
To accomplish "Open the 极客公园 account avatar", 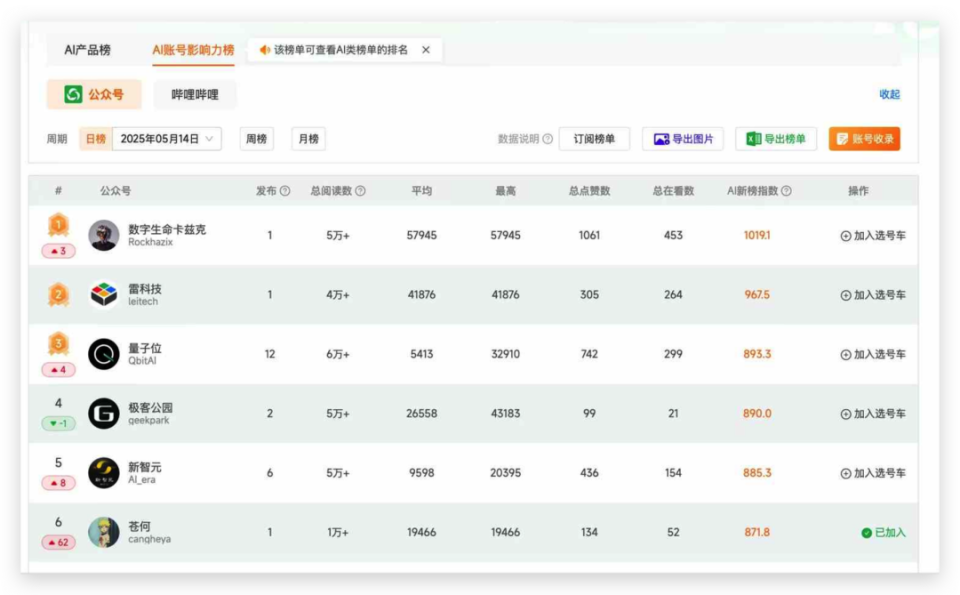I will [103, 413].
